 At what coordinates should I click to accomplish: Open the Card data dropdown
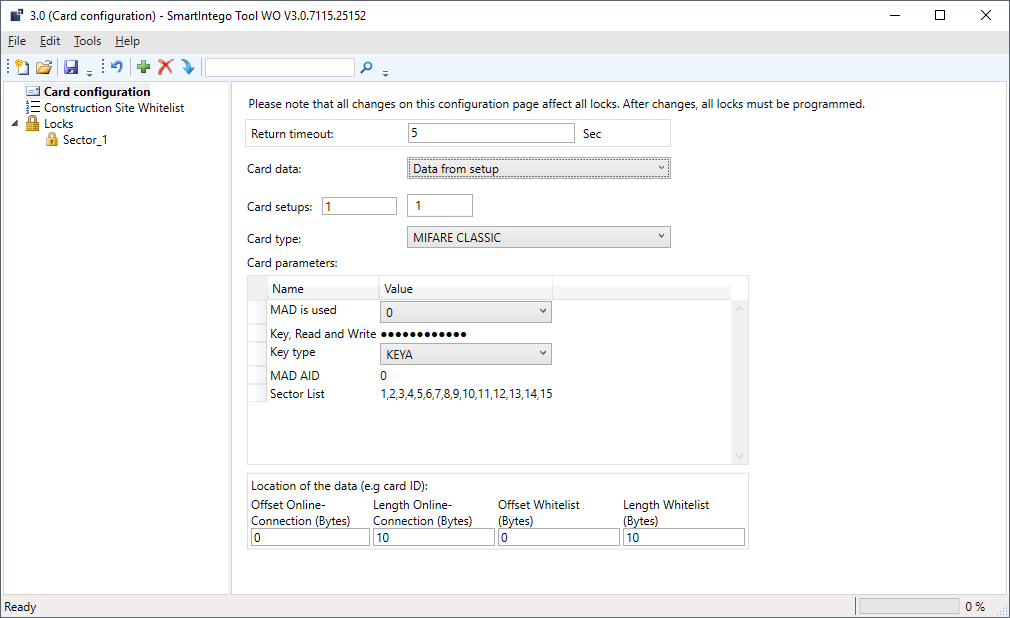[538, 169]
